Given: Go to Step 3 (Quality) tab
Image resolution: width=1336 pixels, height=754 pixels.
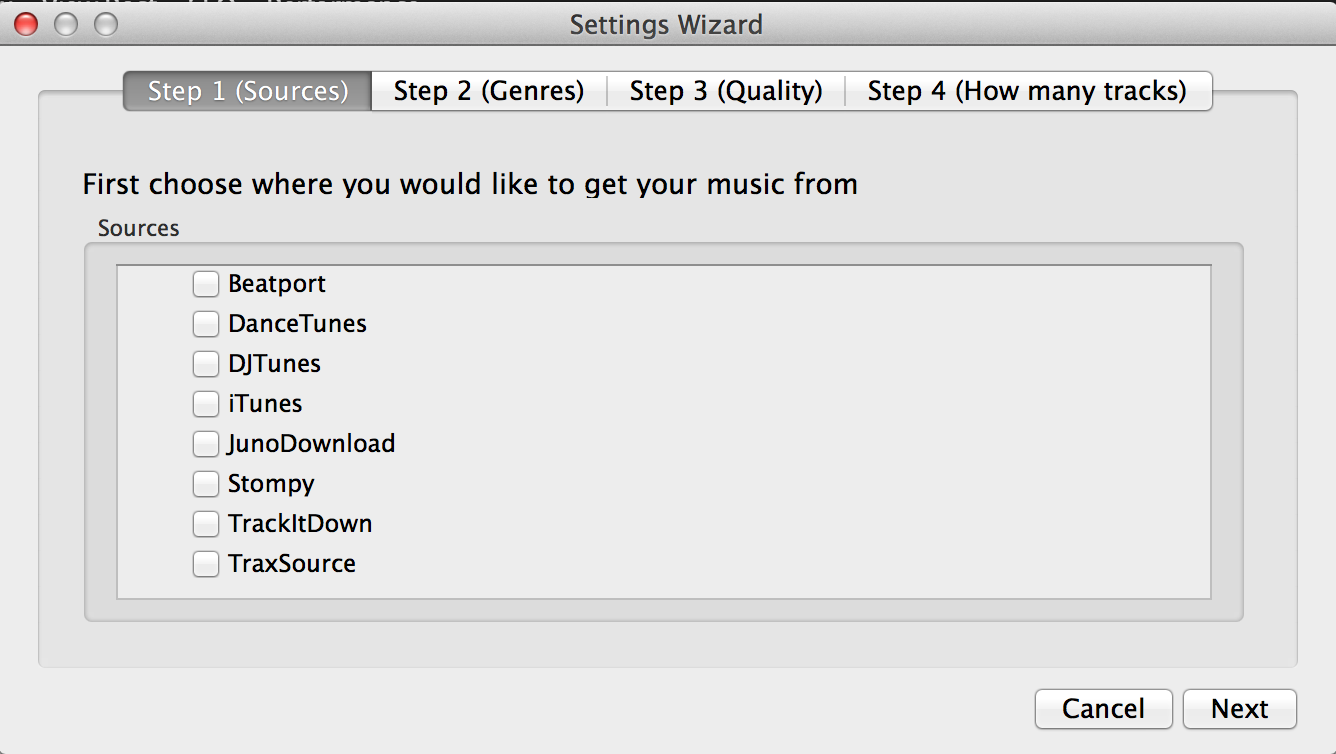Looking at the screenshot, I should (x=726, y=91).
